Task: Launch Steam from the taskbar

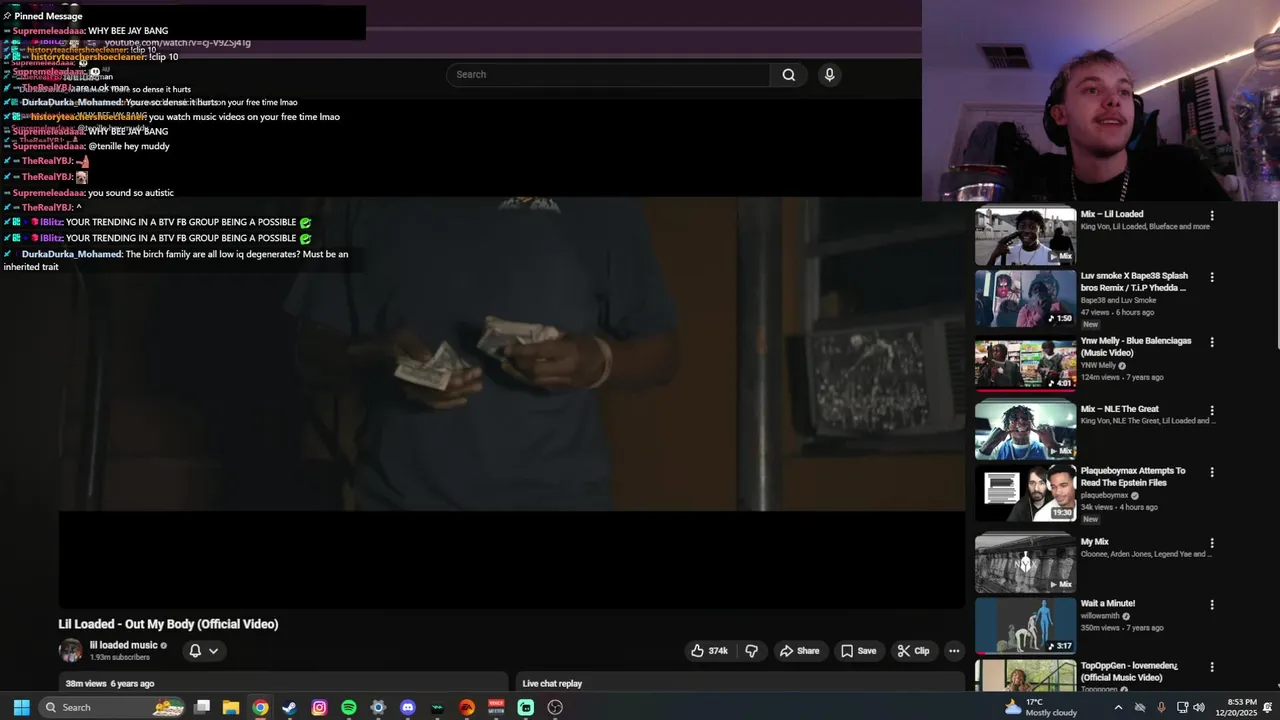Action: [289, 707]
